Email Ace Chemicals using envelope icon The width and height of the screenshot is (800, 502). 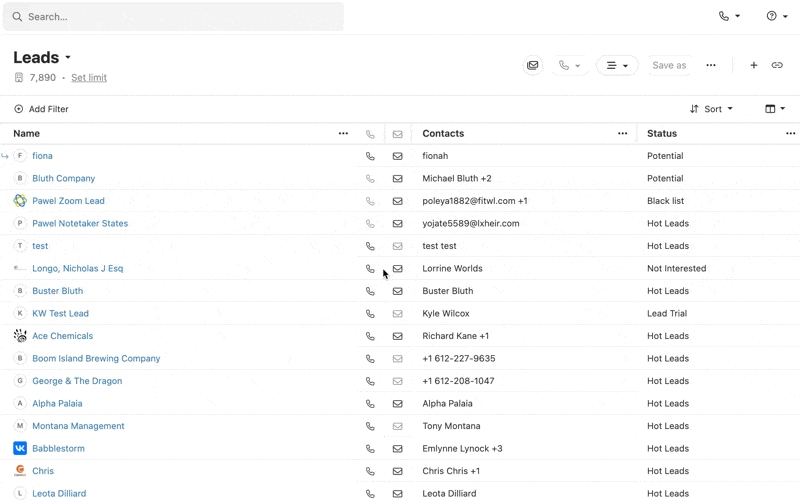pyautogui.click(x=397, y=336)
